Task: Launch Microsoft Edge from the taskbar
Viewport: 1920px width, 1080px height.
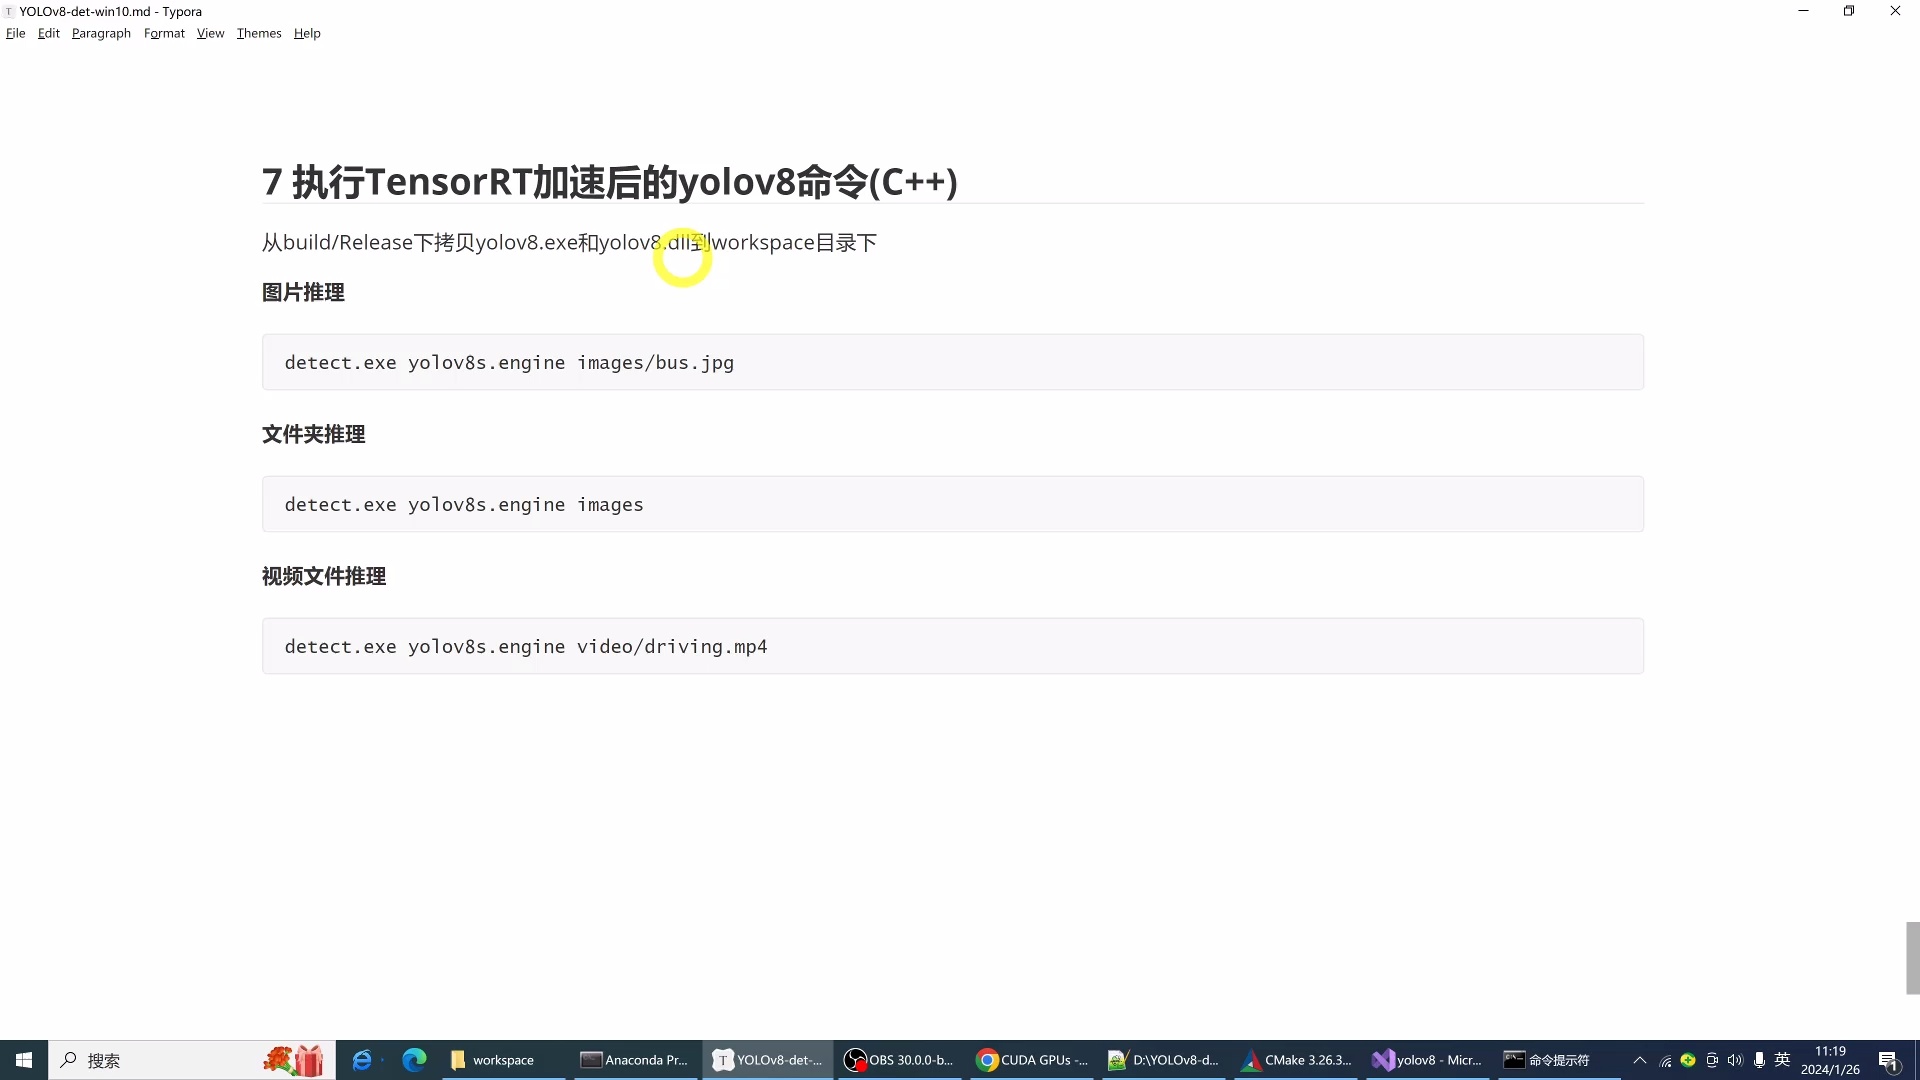Action: click(414, 1060)
